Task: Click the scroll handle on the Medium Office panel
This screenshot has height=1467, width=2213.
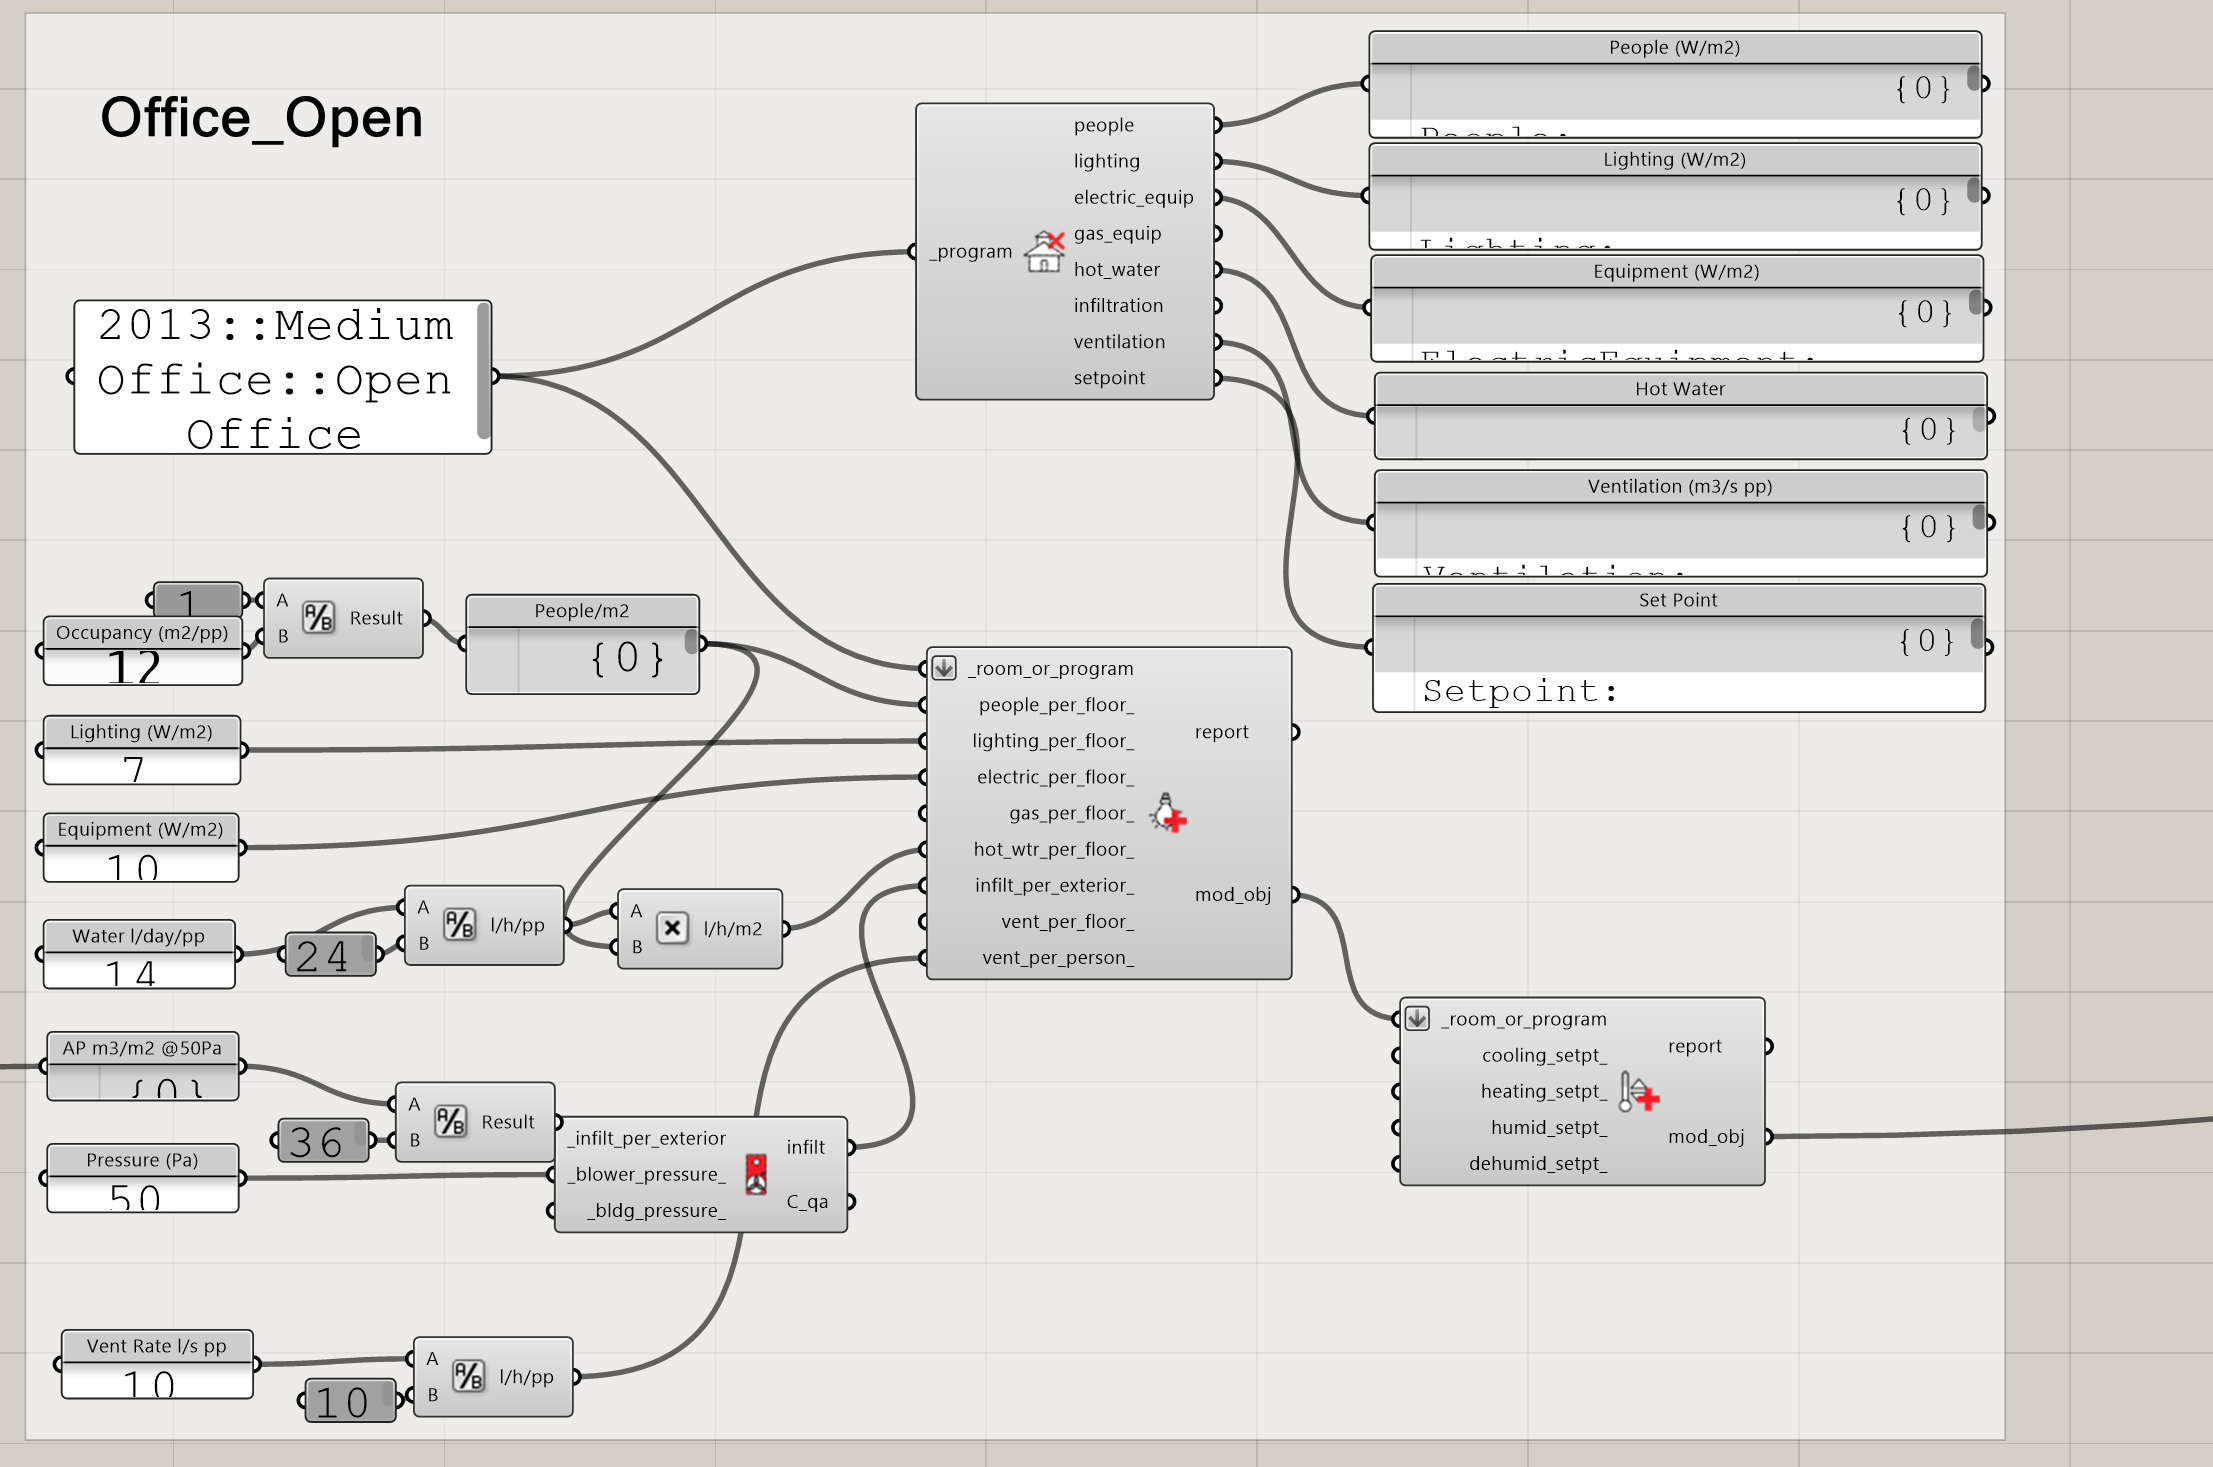Action: coord(484,372)
